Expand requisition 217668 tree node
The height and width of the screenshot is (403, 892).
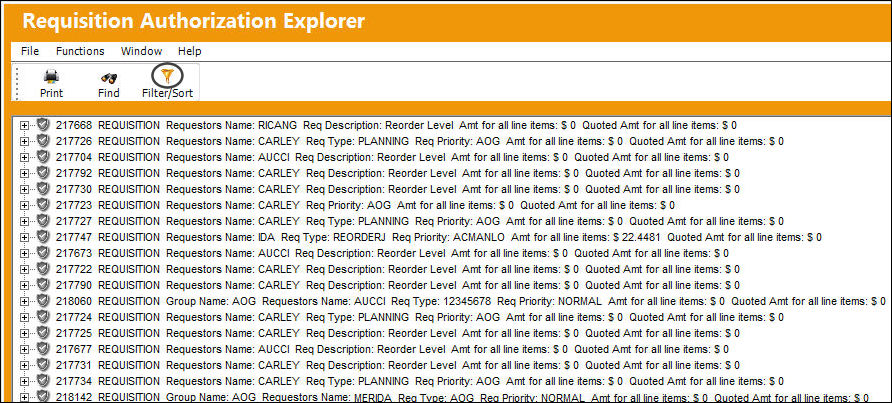[x=24, y=125]
